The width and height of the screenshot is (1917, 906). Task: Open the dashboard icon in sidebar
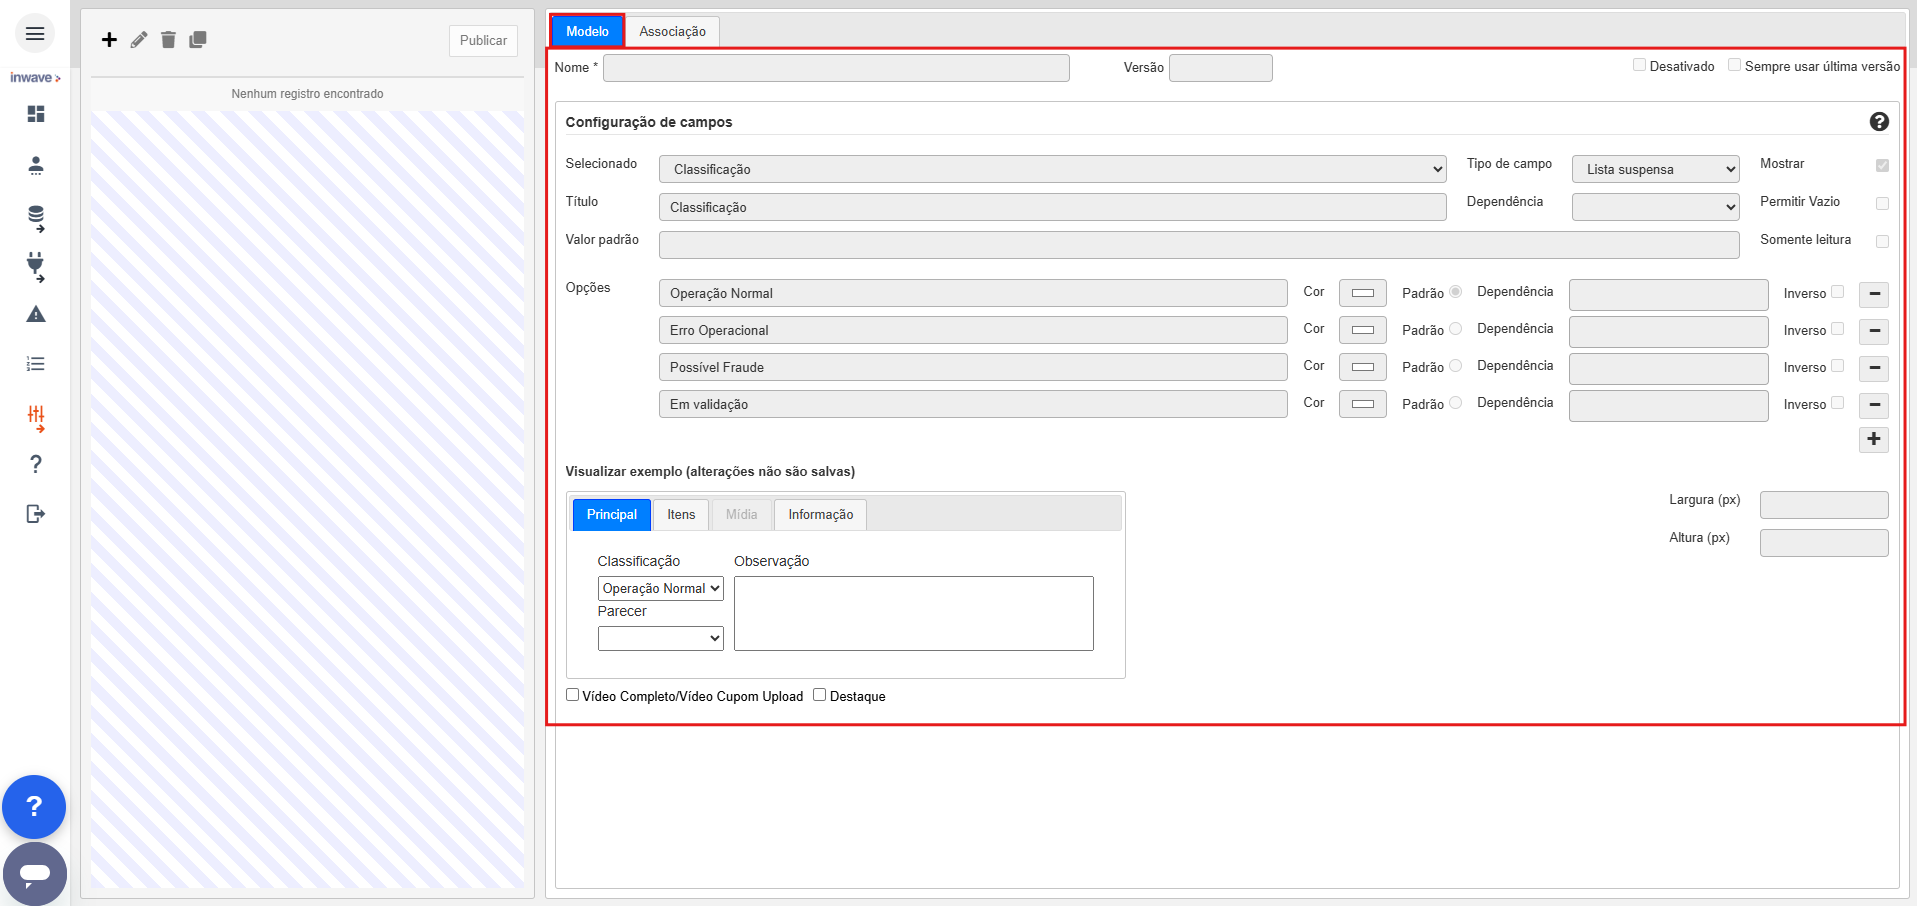click(x=36, y=114)
